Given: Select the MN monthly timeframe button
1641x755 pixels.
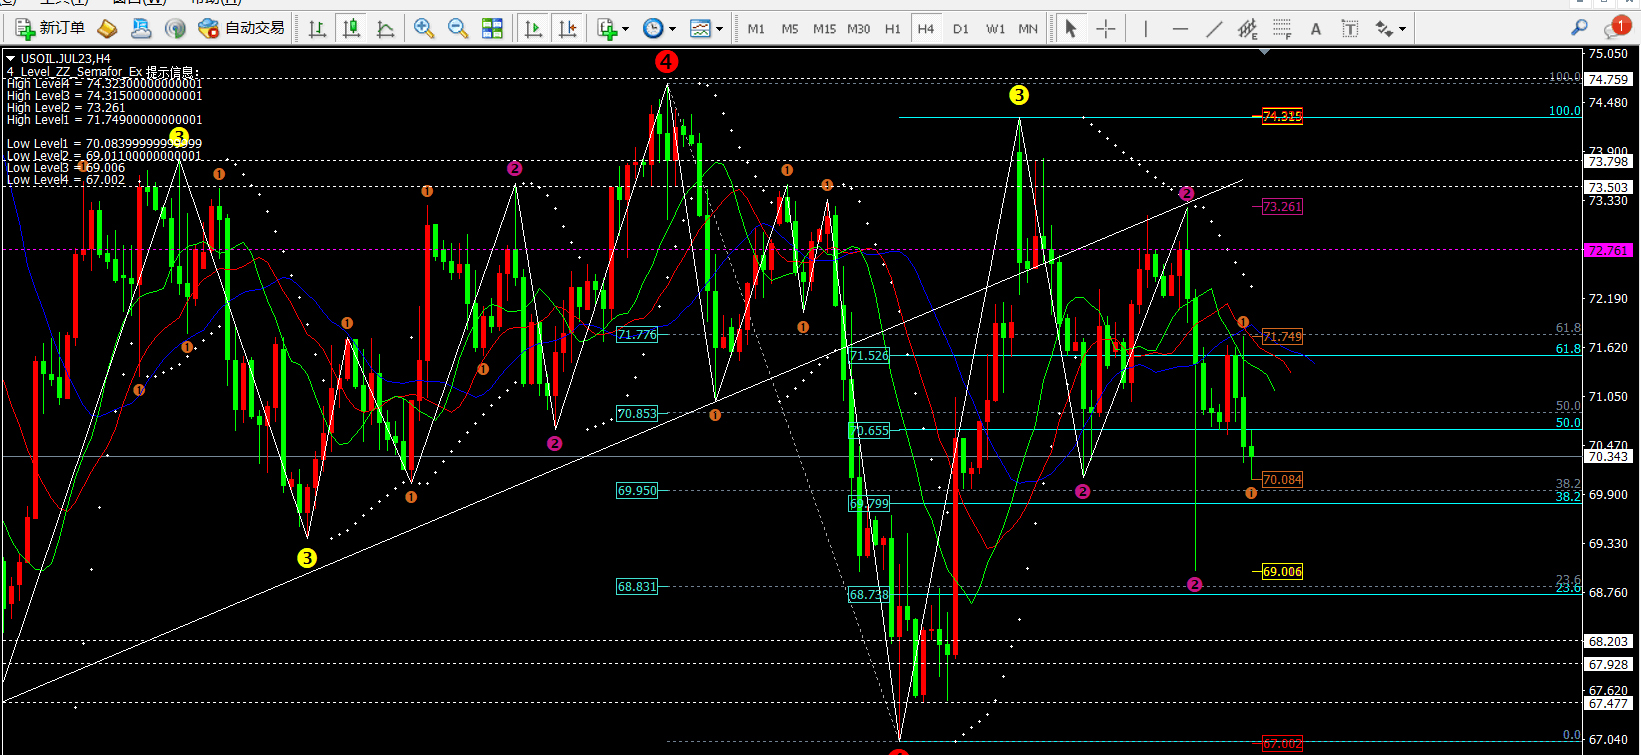Looking at the screenshot, I should click(x=1028, y=29).
